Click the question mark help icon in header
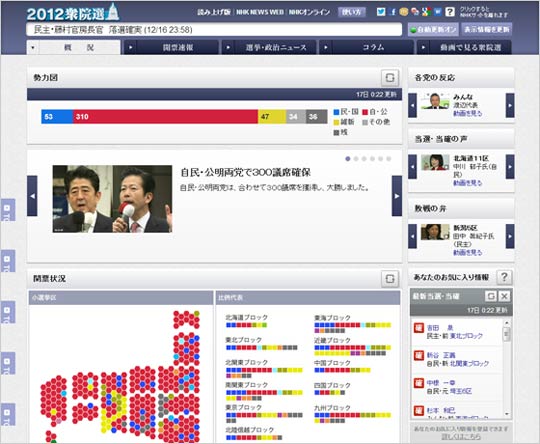 click(450, 12)
